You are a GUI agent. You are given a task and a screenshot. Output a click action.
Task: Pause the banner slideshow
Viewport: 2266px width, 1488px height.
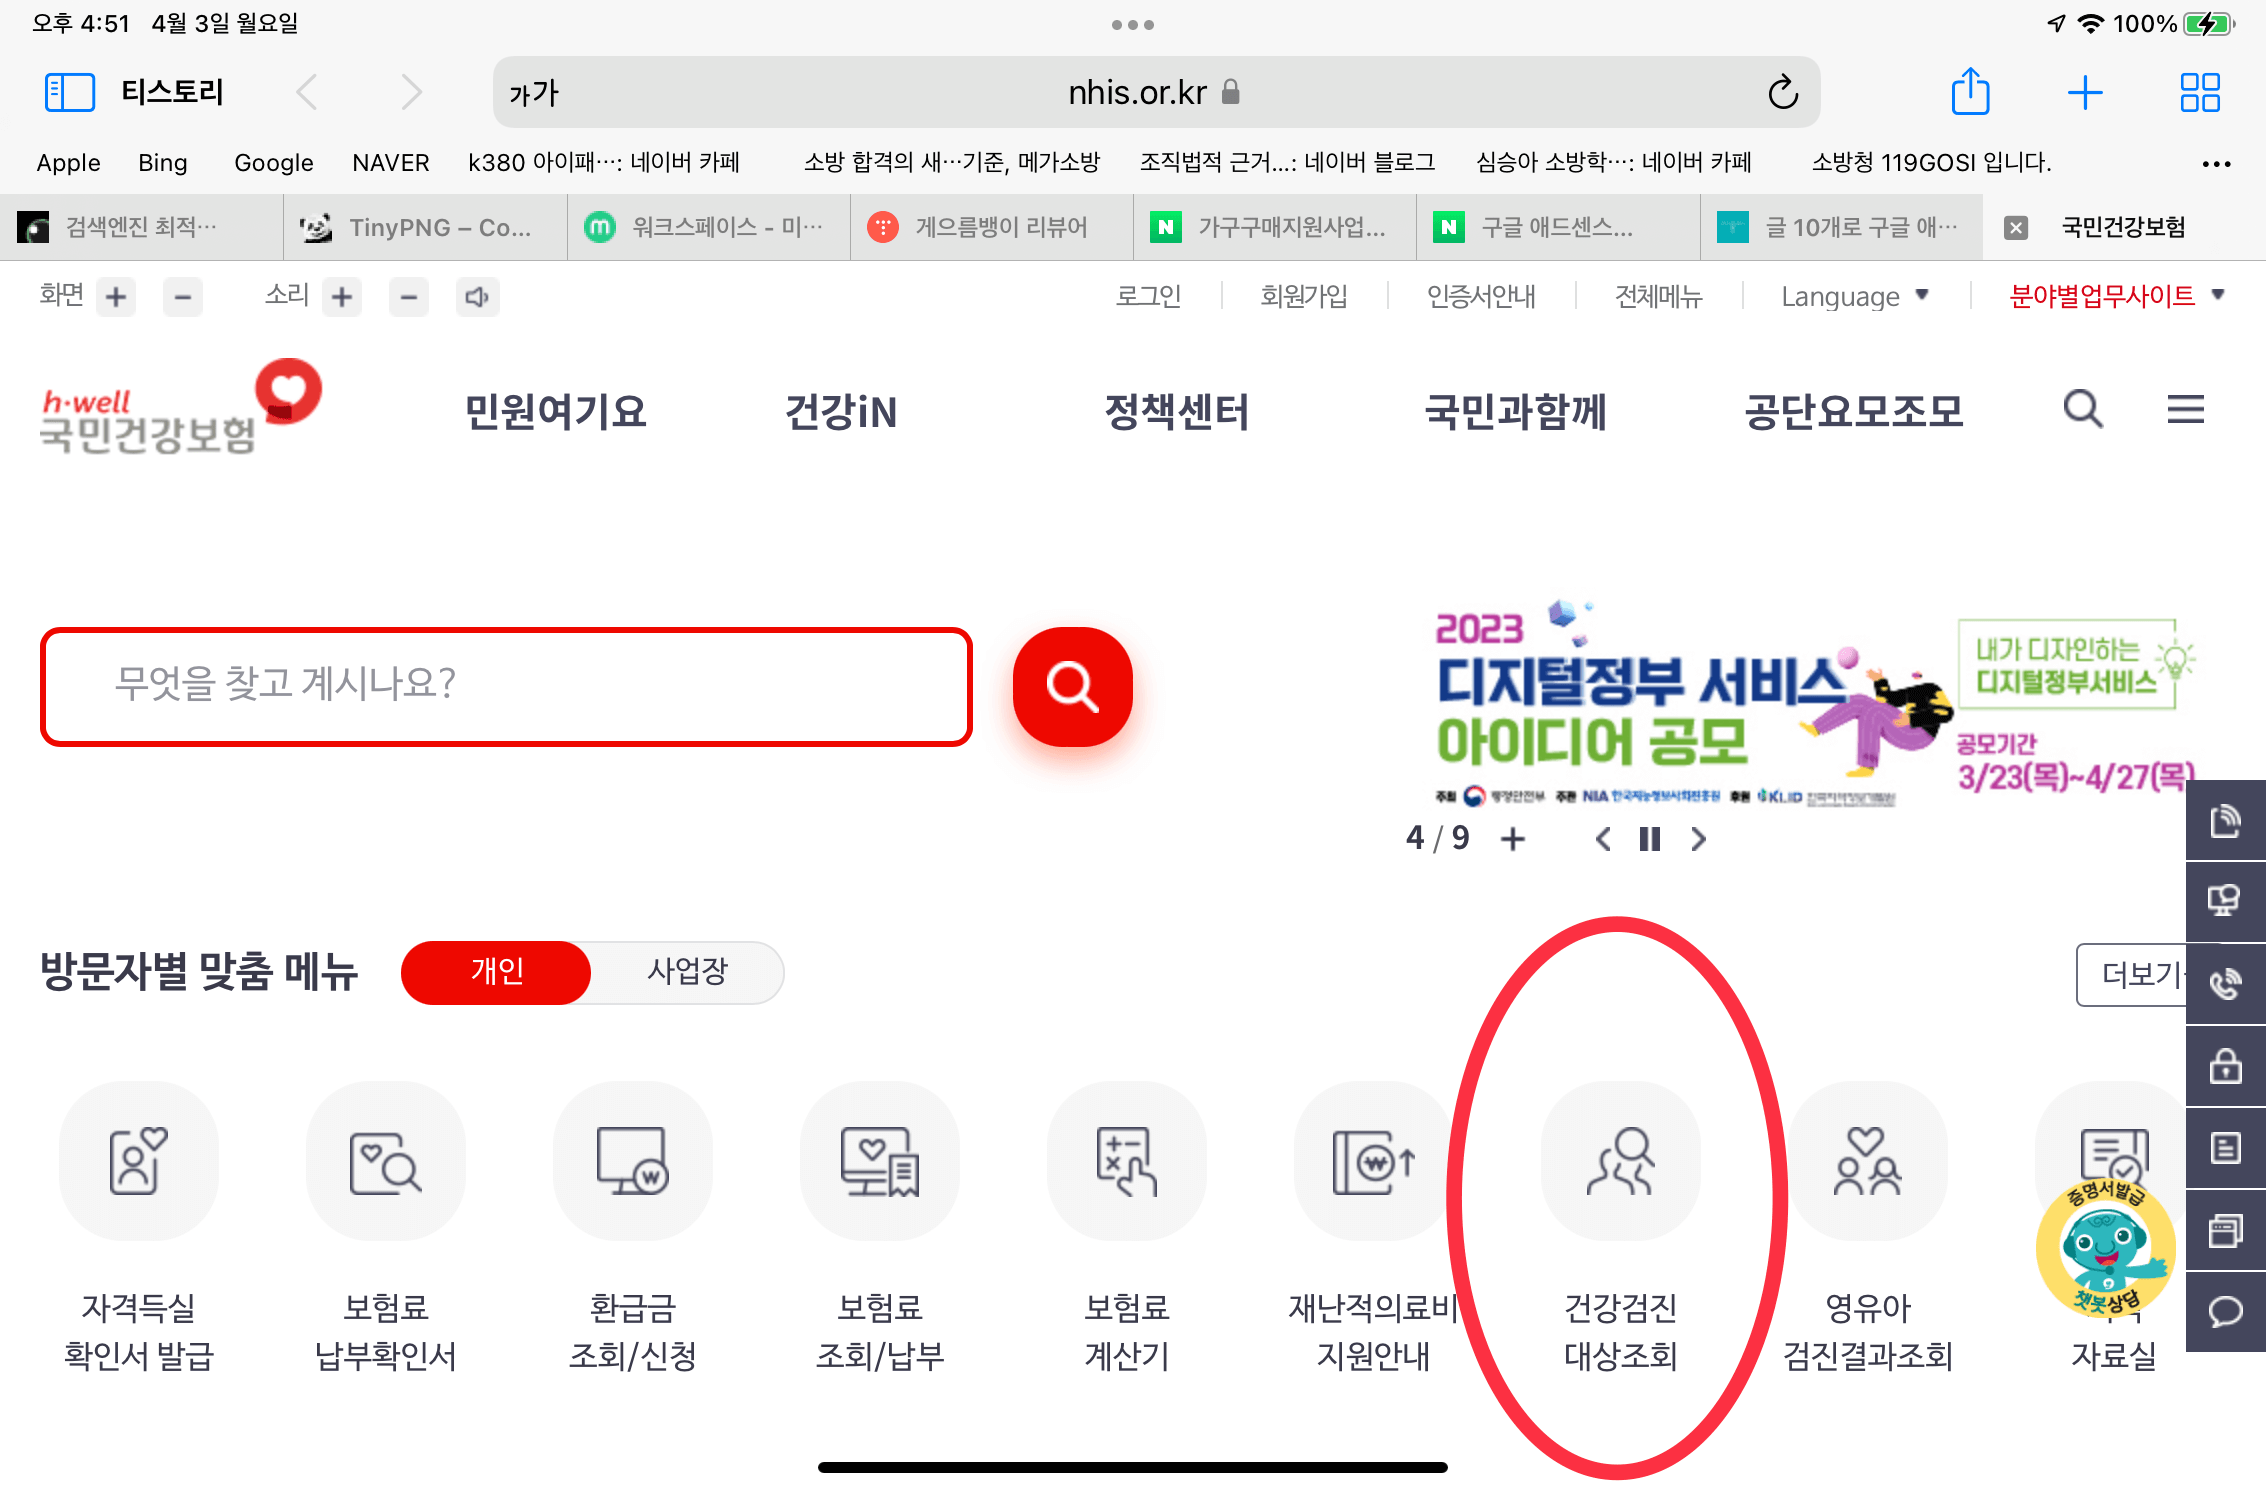[x=1650, y=839]
